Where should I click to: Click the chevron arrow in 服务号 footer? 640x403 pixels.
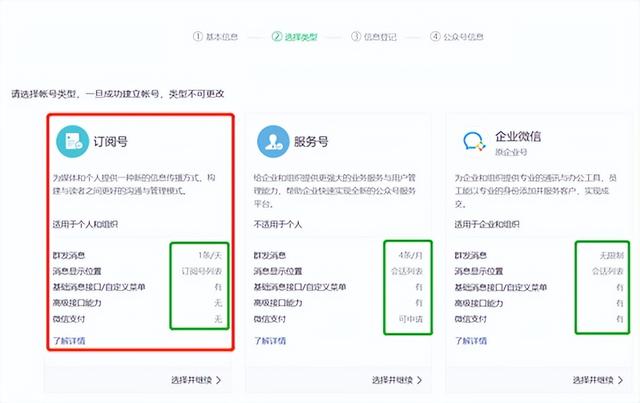pyautogui.click(x=420, y=380)
